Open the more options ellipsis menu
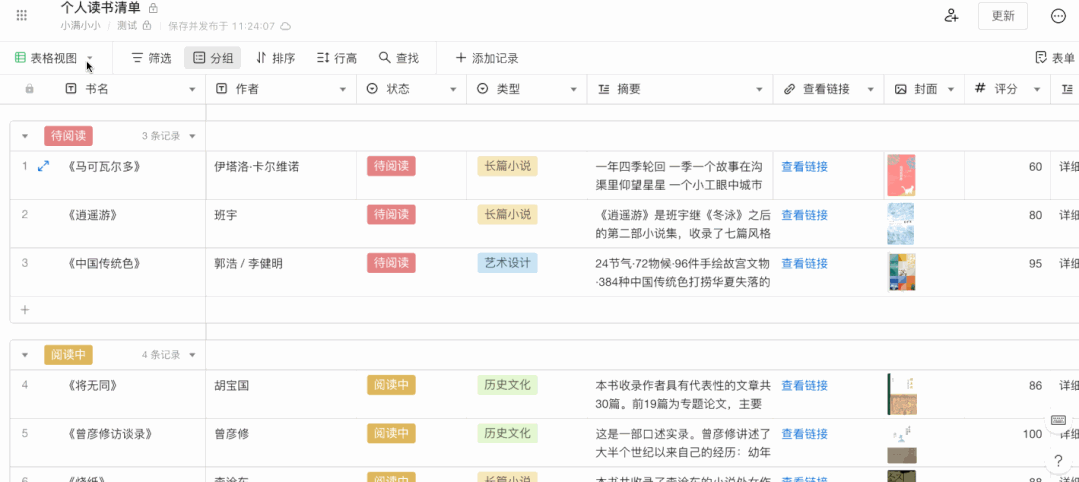1079x482 pixels. (x=1058, y=16)
